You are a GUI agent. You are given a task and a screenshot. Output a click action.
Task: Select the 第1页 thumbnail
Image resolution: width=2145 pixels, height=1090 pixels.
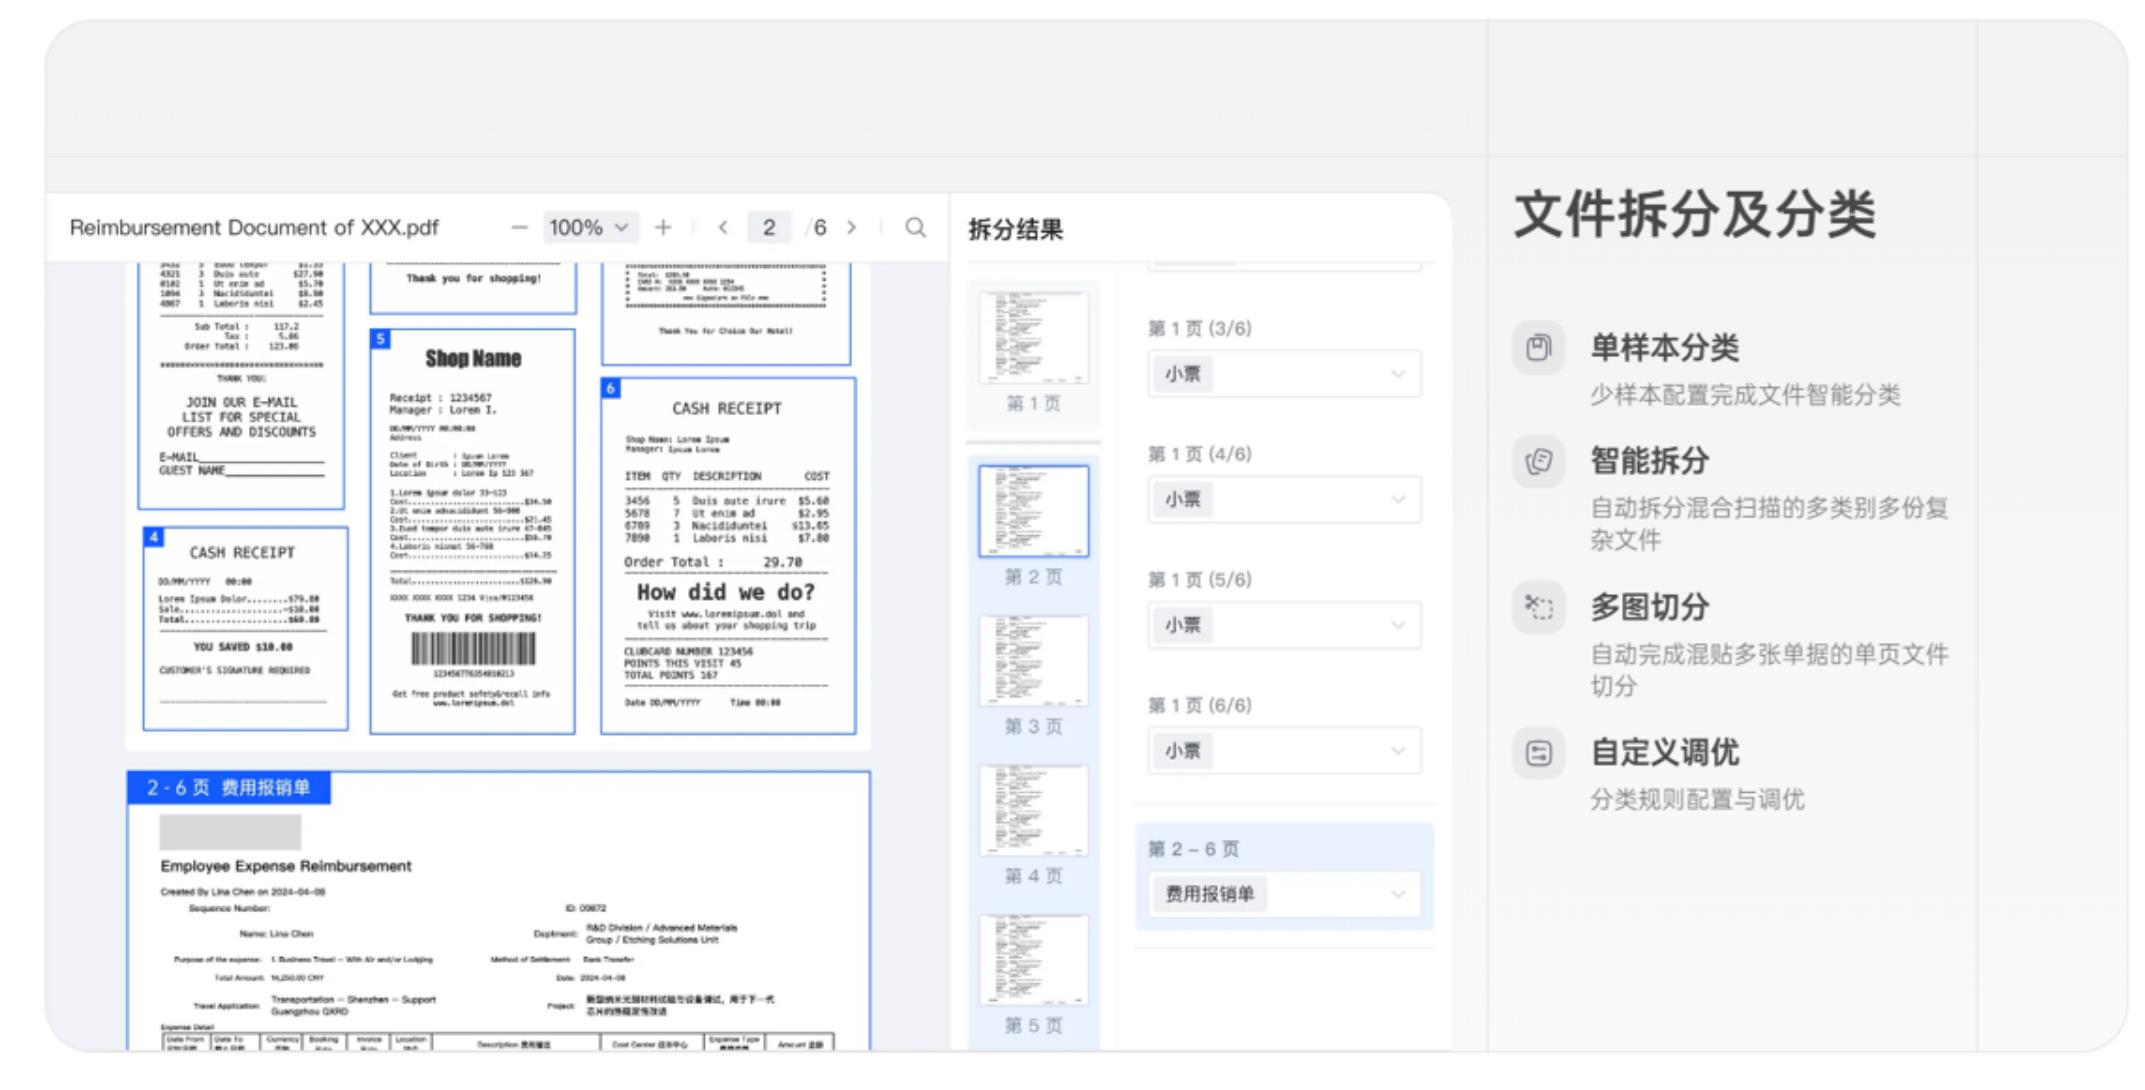(1034, 338)
